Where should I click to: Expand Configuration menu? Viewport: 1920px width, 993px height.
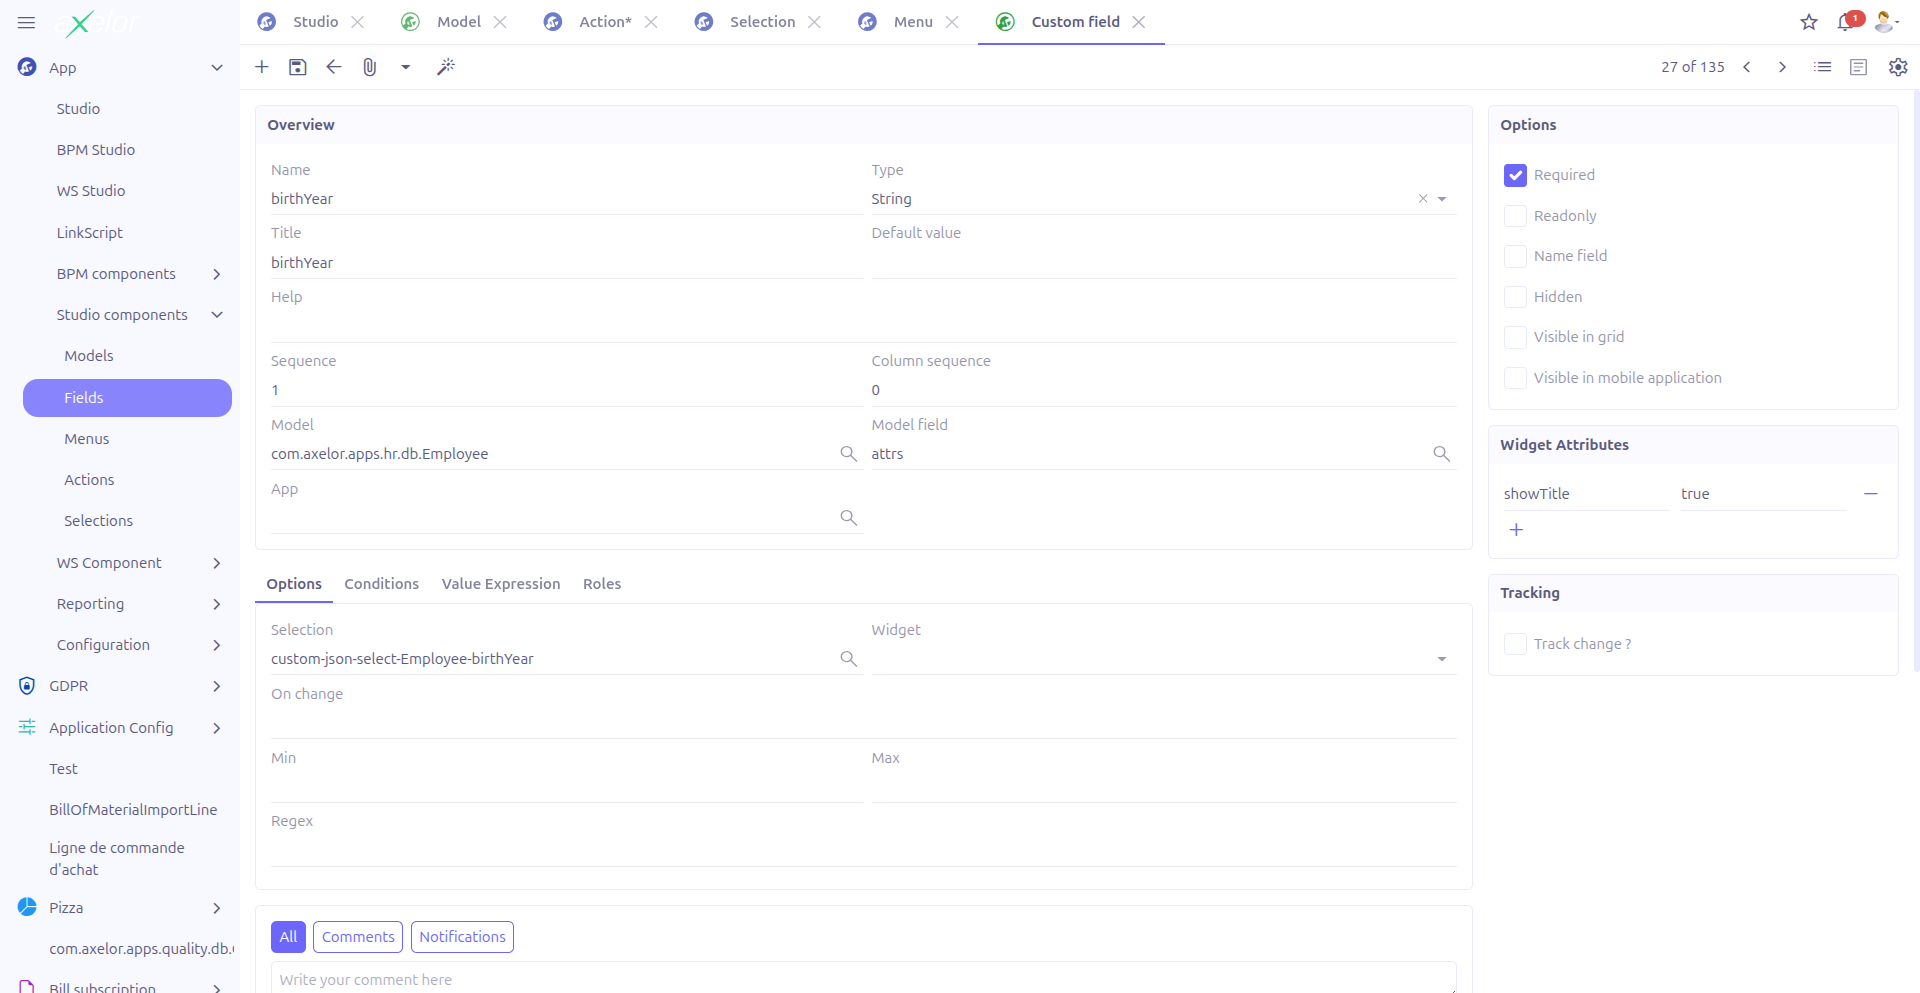(x=217, y=645)
